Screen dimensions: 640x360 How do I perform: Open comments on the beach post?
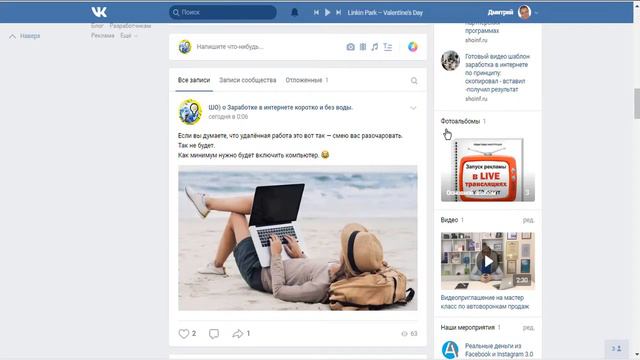[x=214, y=333]
